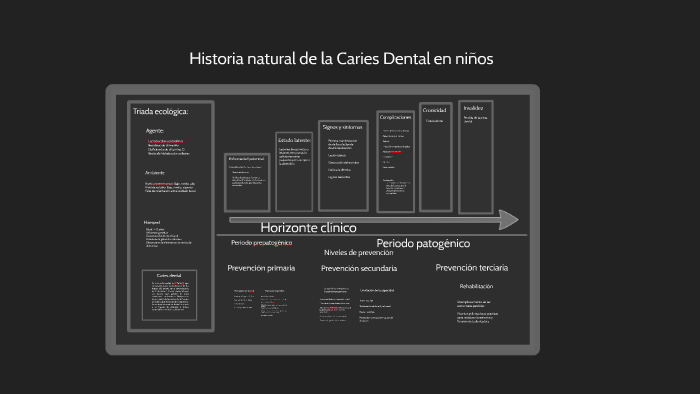
Task: Click the 'Cronicidad' frame heading
Action: click(434, 110)
